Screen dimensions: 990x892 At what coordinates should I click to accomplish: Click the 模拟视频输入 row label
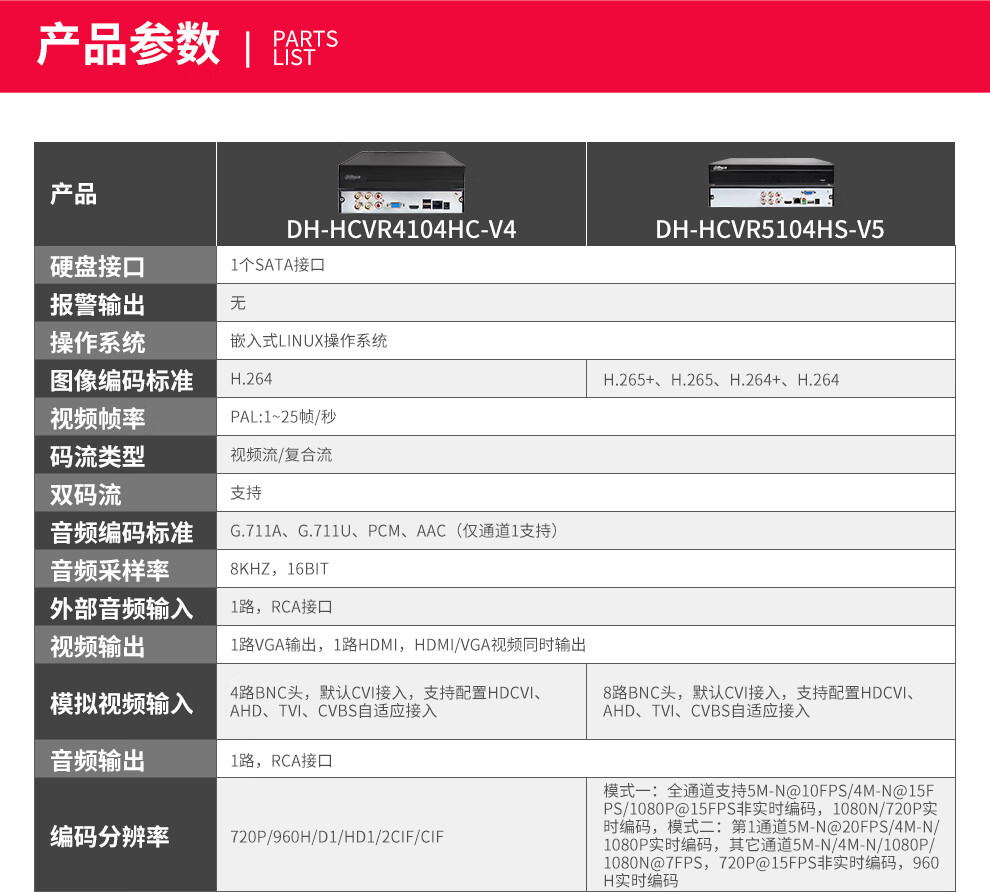click(x=122, y=703)
